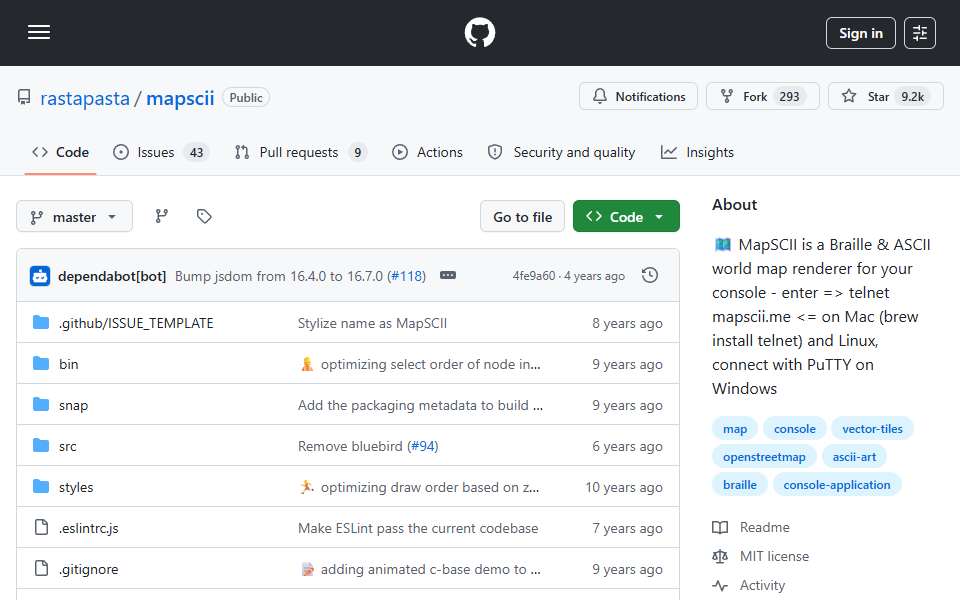Screen dimensions: 960x600
Task: Select the console topic tag
Action: 794,429
